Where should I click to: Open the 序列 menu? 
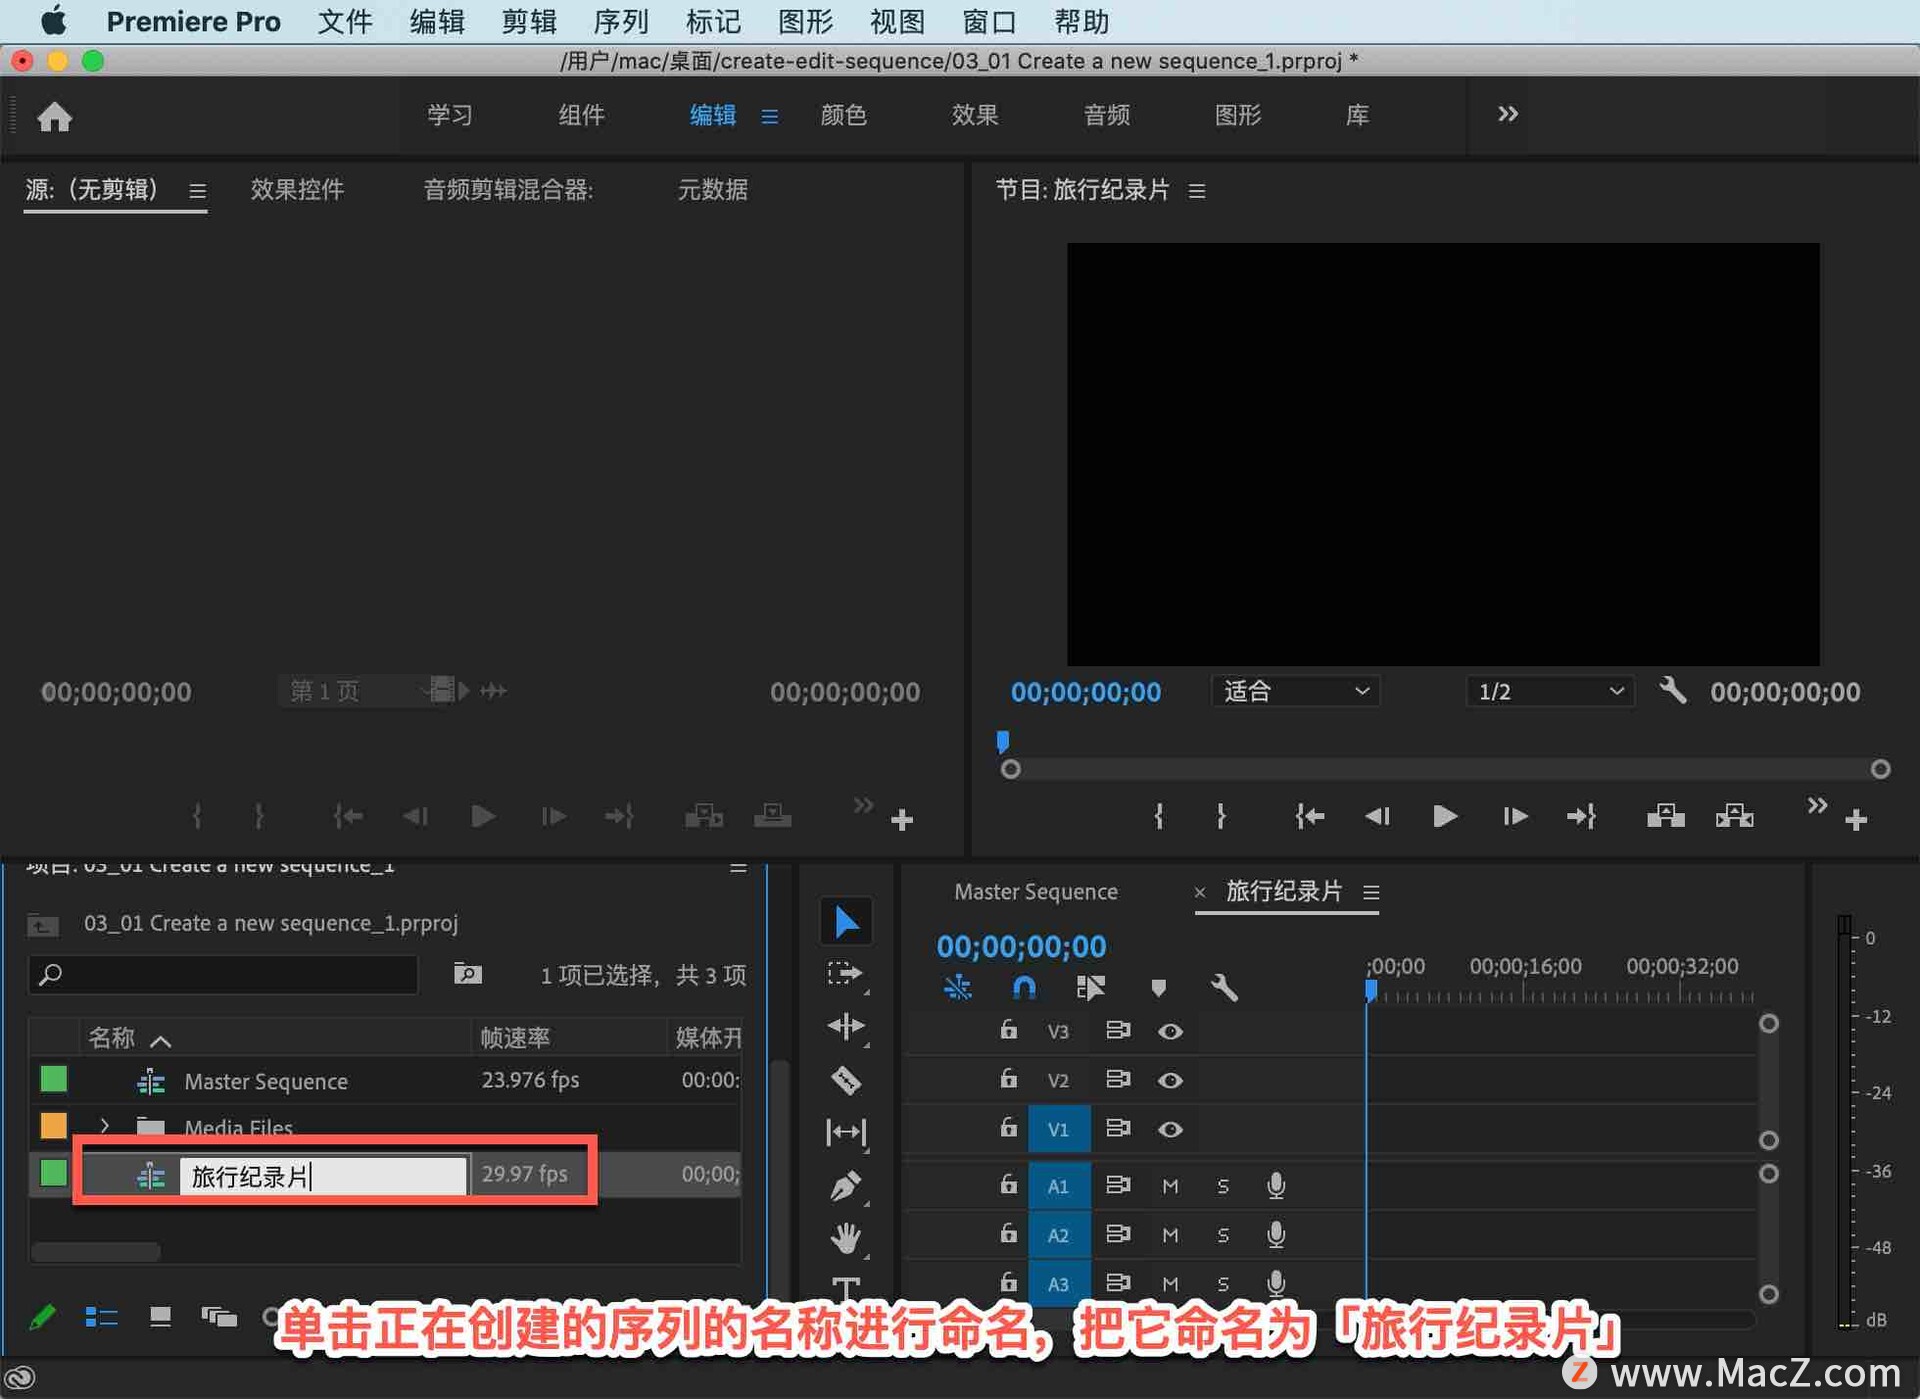[621, 21]
